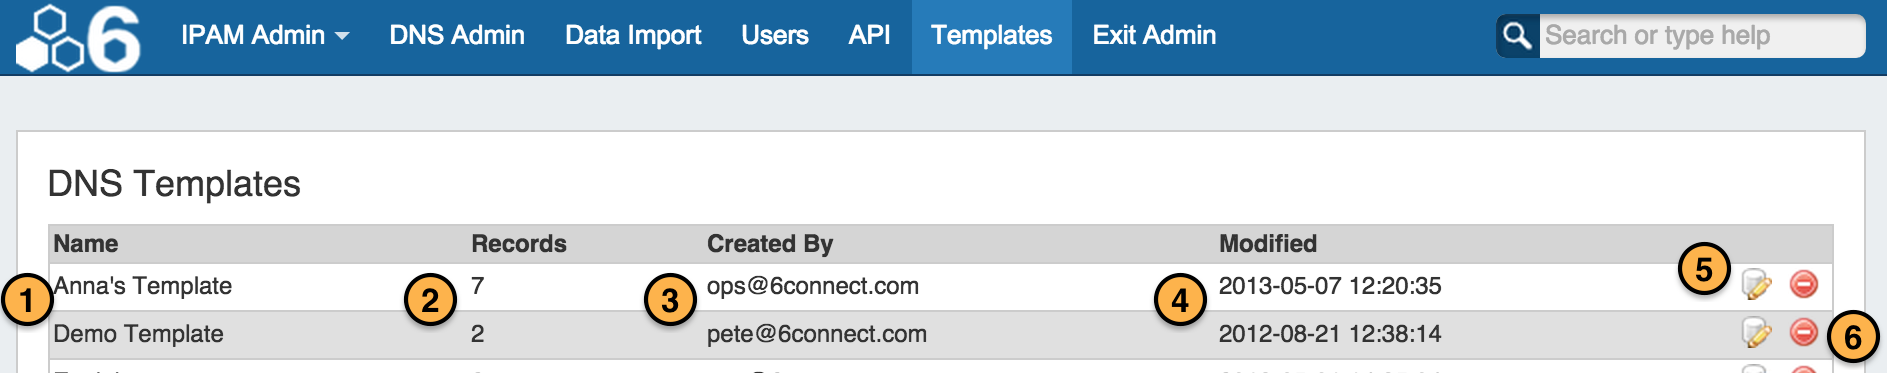Click the search magnifier icon
Viewport: 1887px width, 373px height.
pyautogui.click(x=1517, y=36)
